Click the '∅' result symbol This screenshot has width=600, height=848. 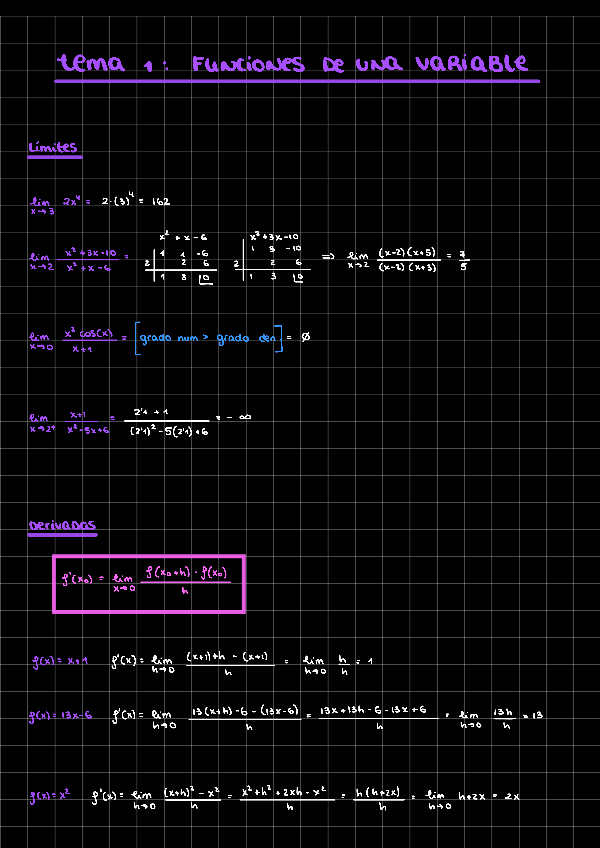point(306,337)
